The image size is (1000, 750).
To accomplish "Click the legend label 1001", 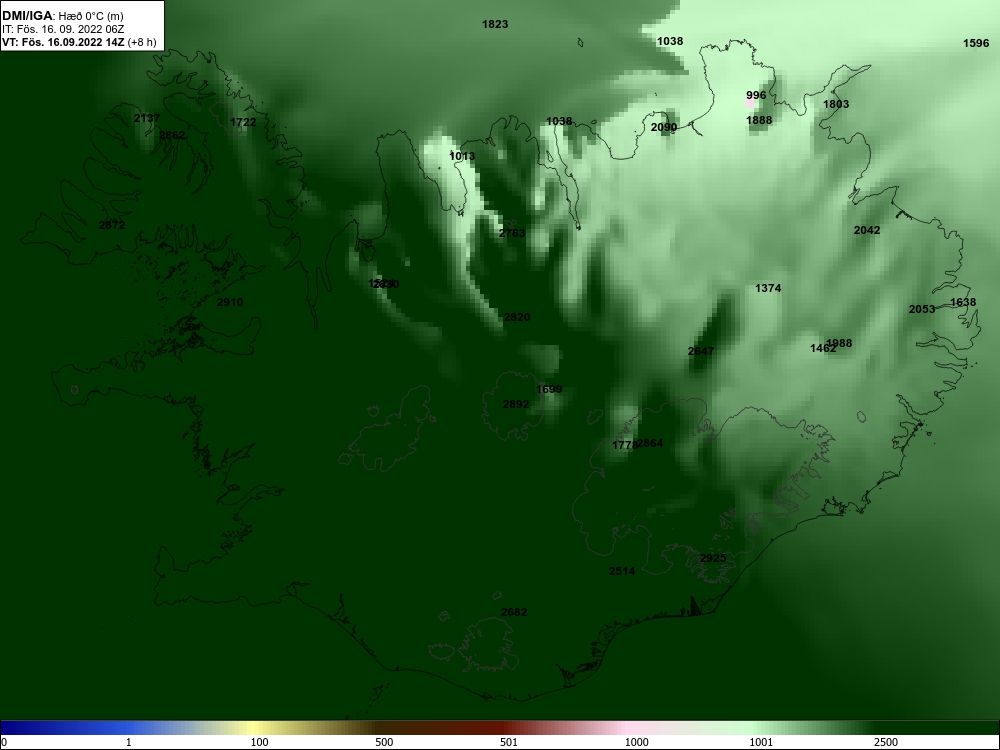I will 761,742.
